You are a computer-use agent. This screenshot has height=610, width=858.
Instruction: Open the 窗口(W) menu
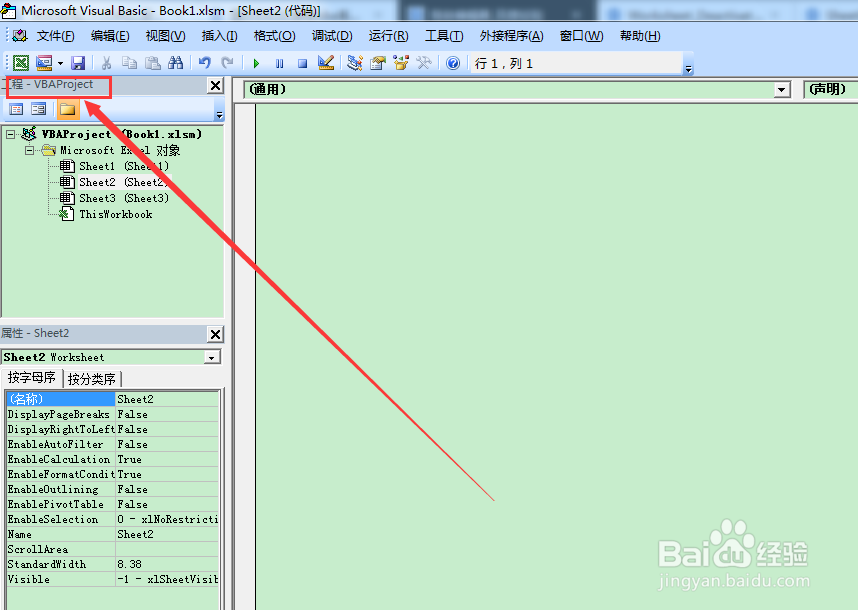tap(582, 36)
